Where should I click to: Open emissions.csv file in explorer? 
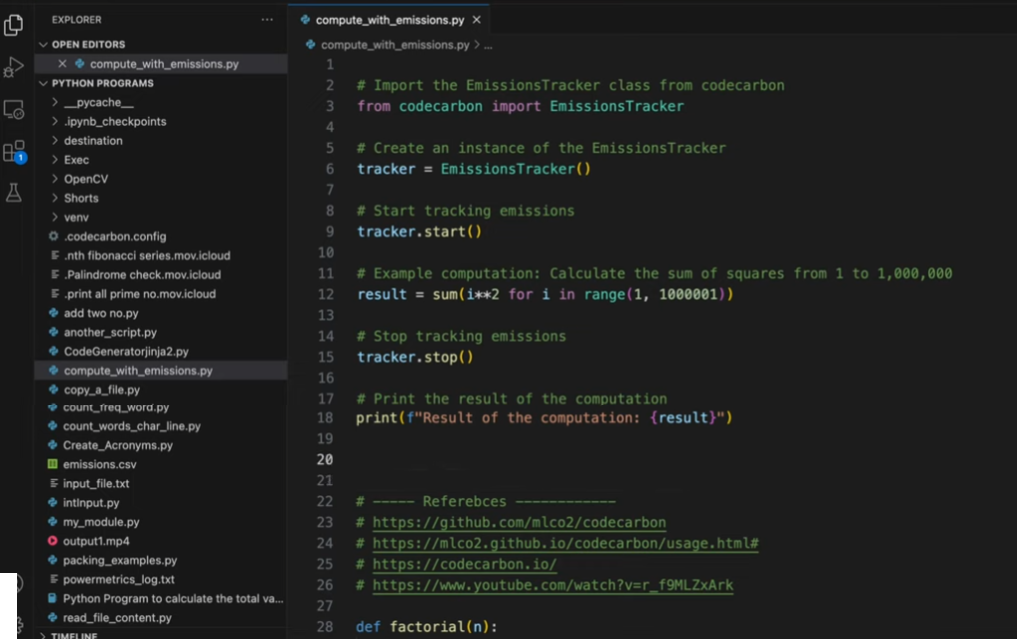(99, 465)
